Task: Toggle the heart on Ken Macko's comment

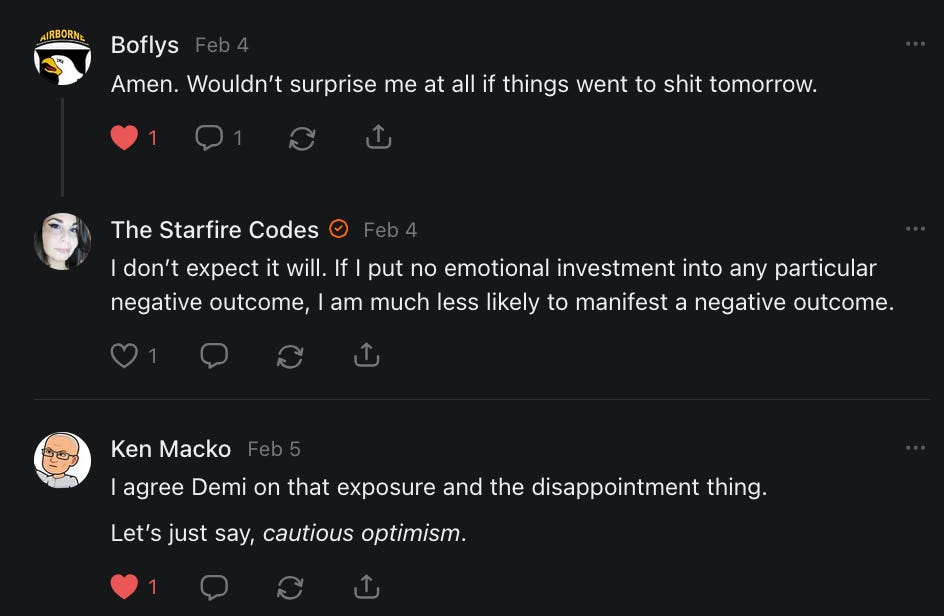Action: tap(124, 587)
